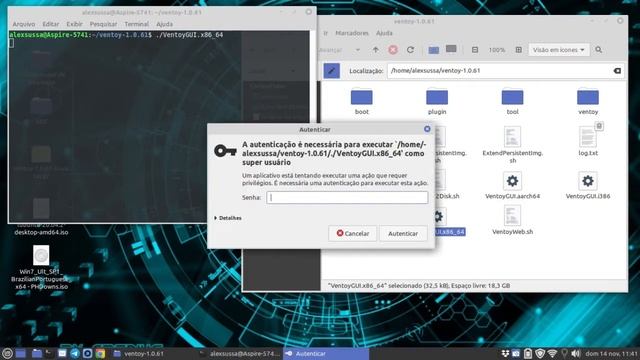Select the ventoy folder

588,102
